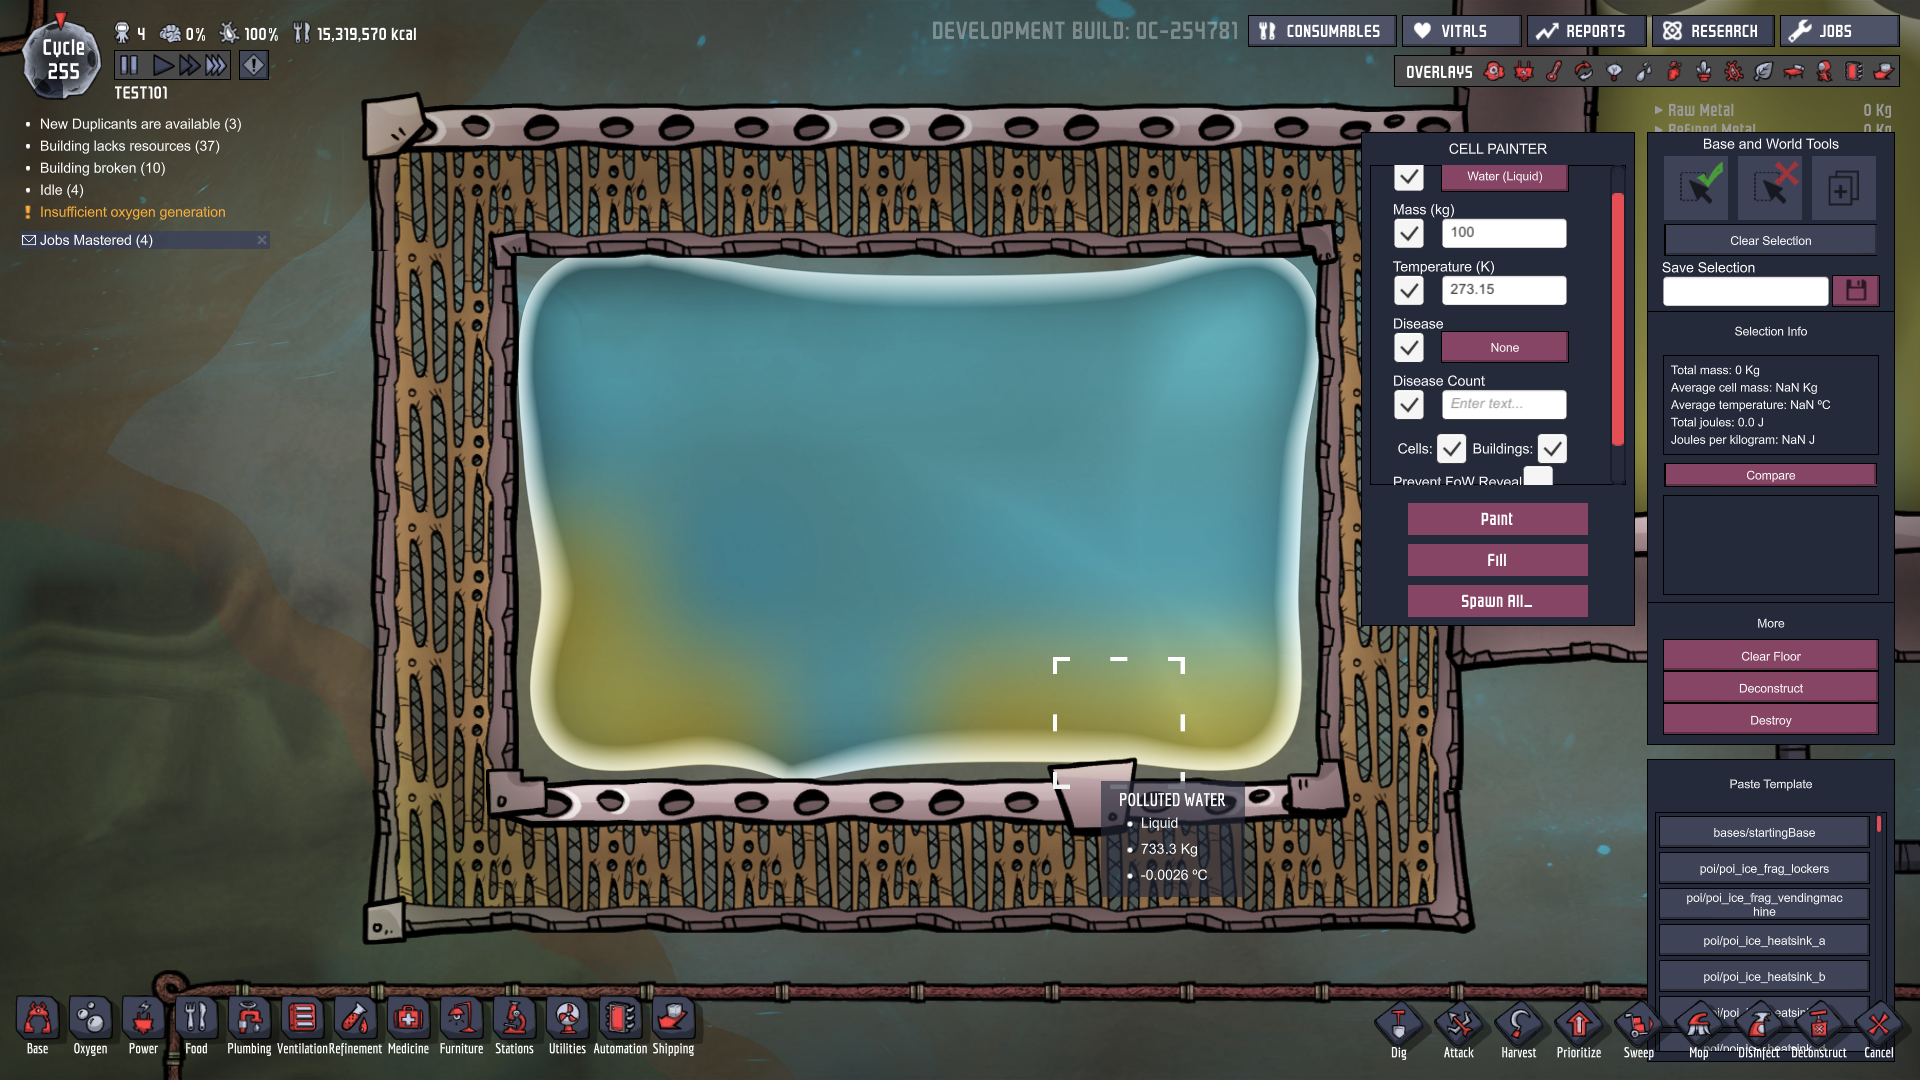The width and height of the screenshot is (1920, 1080).
Task: Select the Sweep tool
Action: coord(1638,1026)
